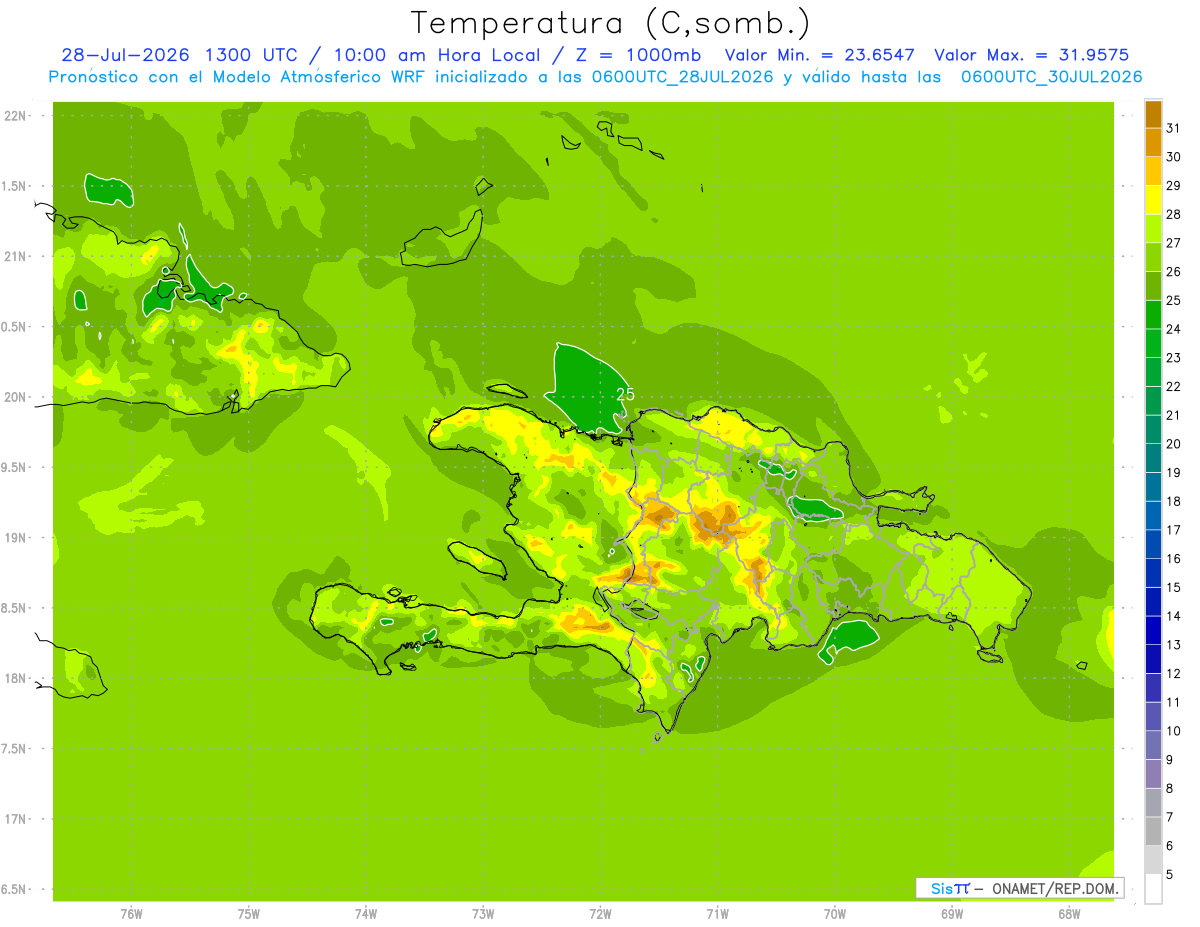Click blue legend swatch between 15 and 16
The width and height of the screenshot is (1200, 927).
tap(1153, 573)
